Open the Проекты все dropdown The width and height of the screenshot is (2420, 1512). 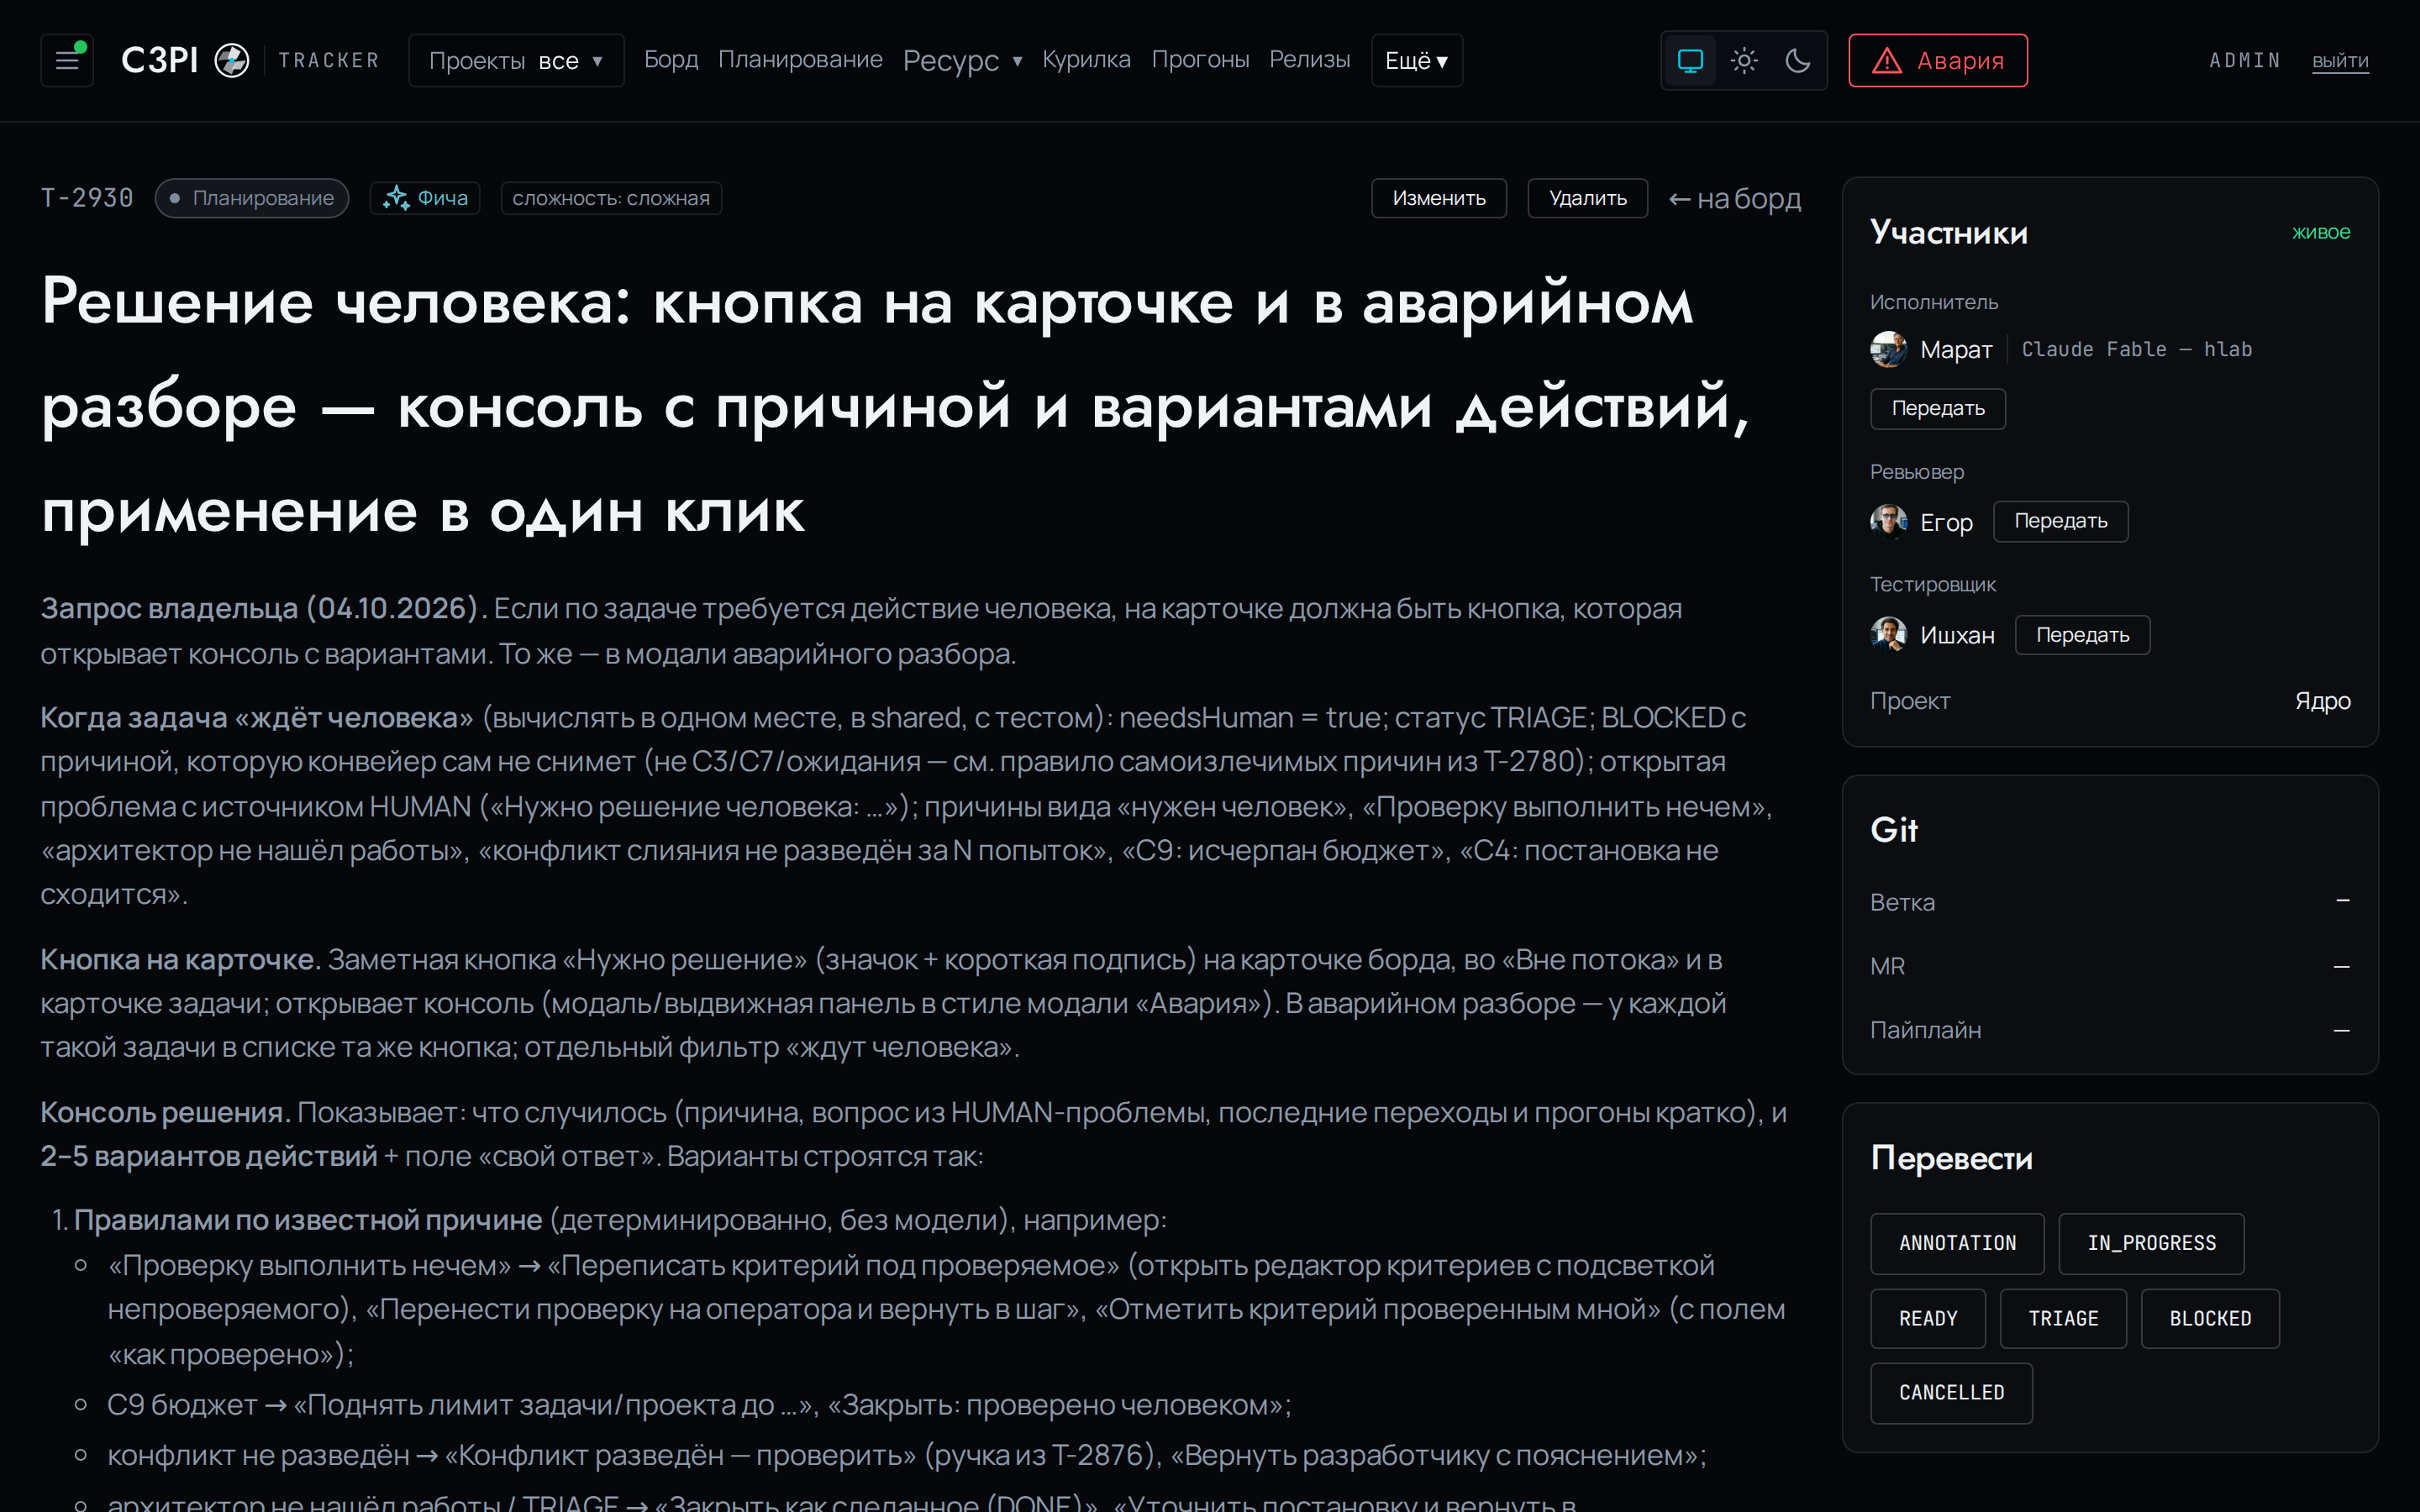point(516,61)
